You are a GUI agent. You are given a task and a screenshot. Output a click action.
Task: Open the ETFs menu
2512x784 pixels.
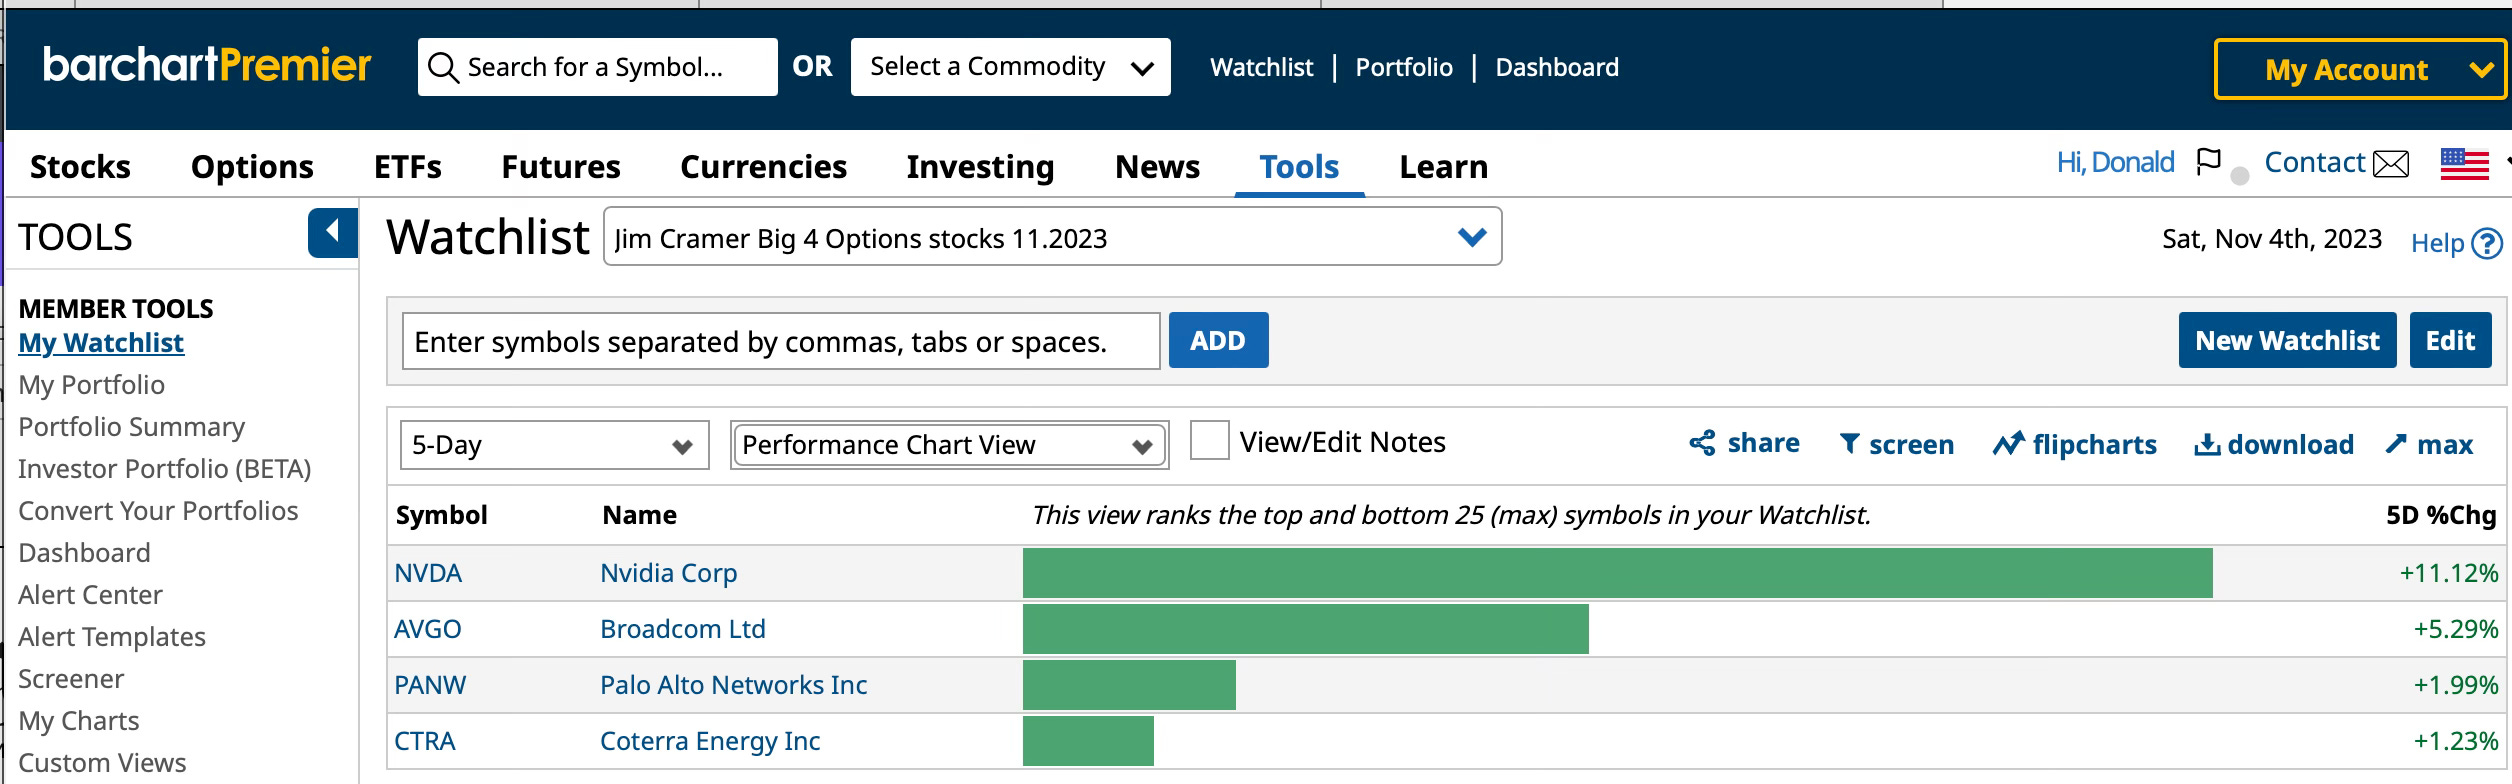(x=407, y=166)
